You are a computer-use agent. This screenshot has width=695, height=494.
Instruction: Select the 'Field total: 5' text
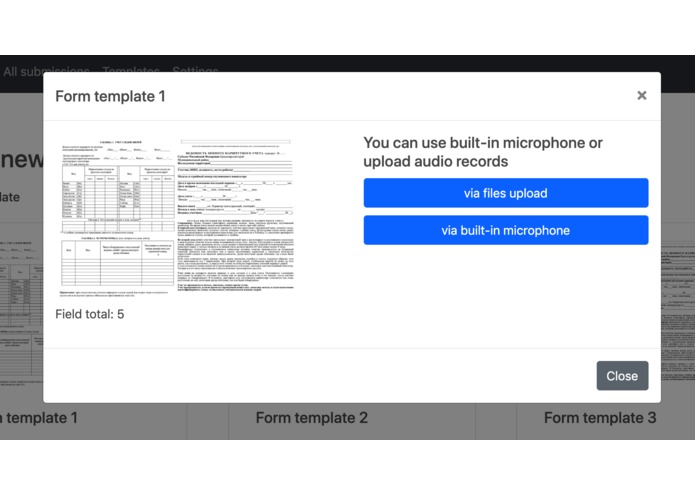(x=90, y=314)
